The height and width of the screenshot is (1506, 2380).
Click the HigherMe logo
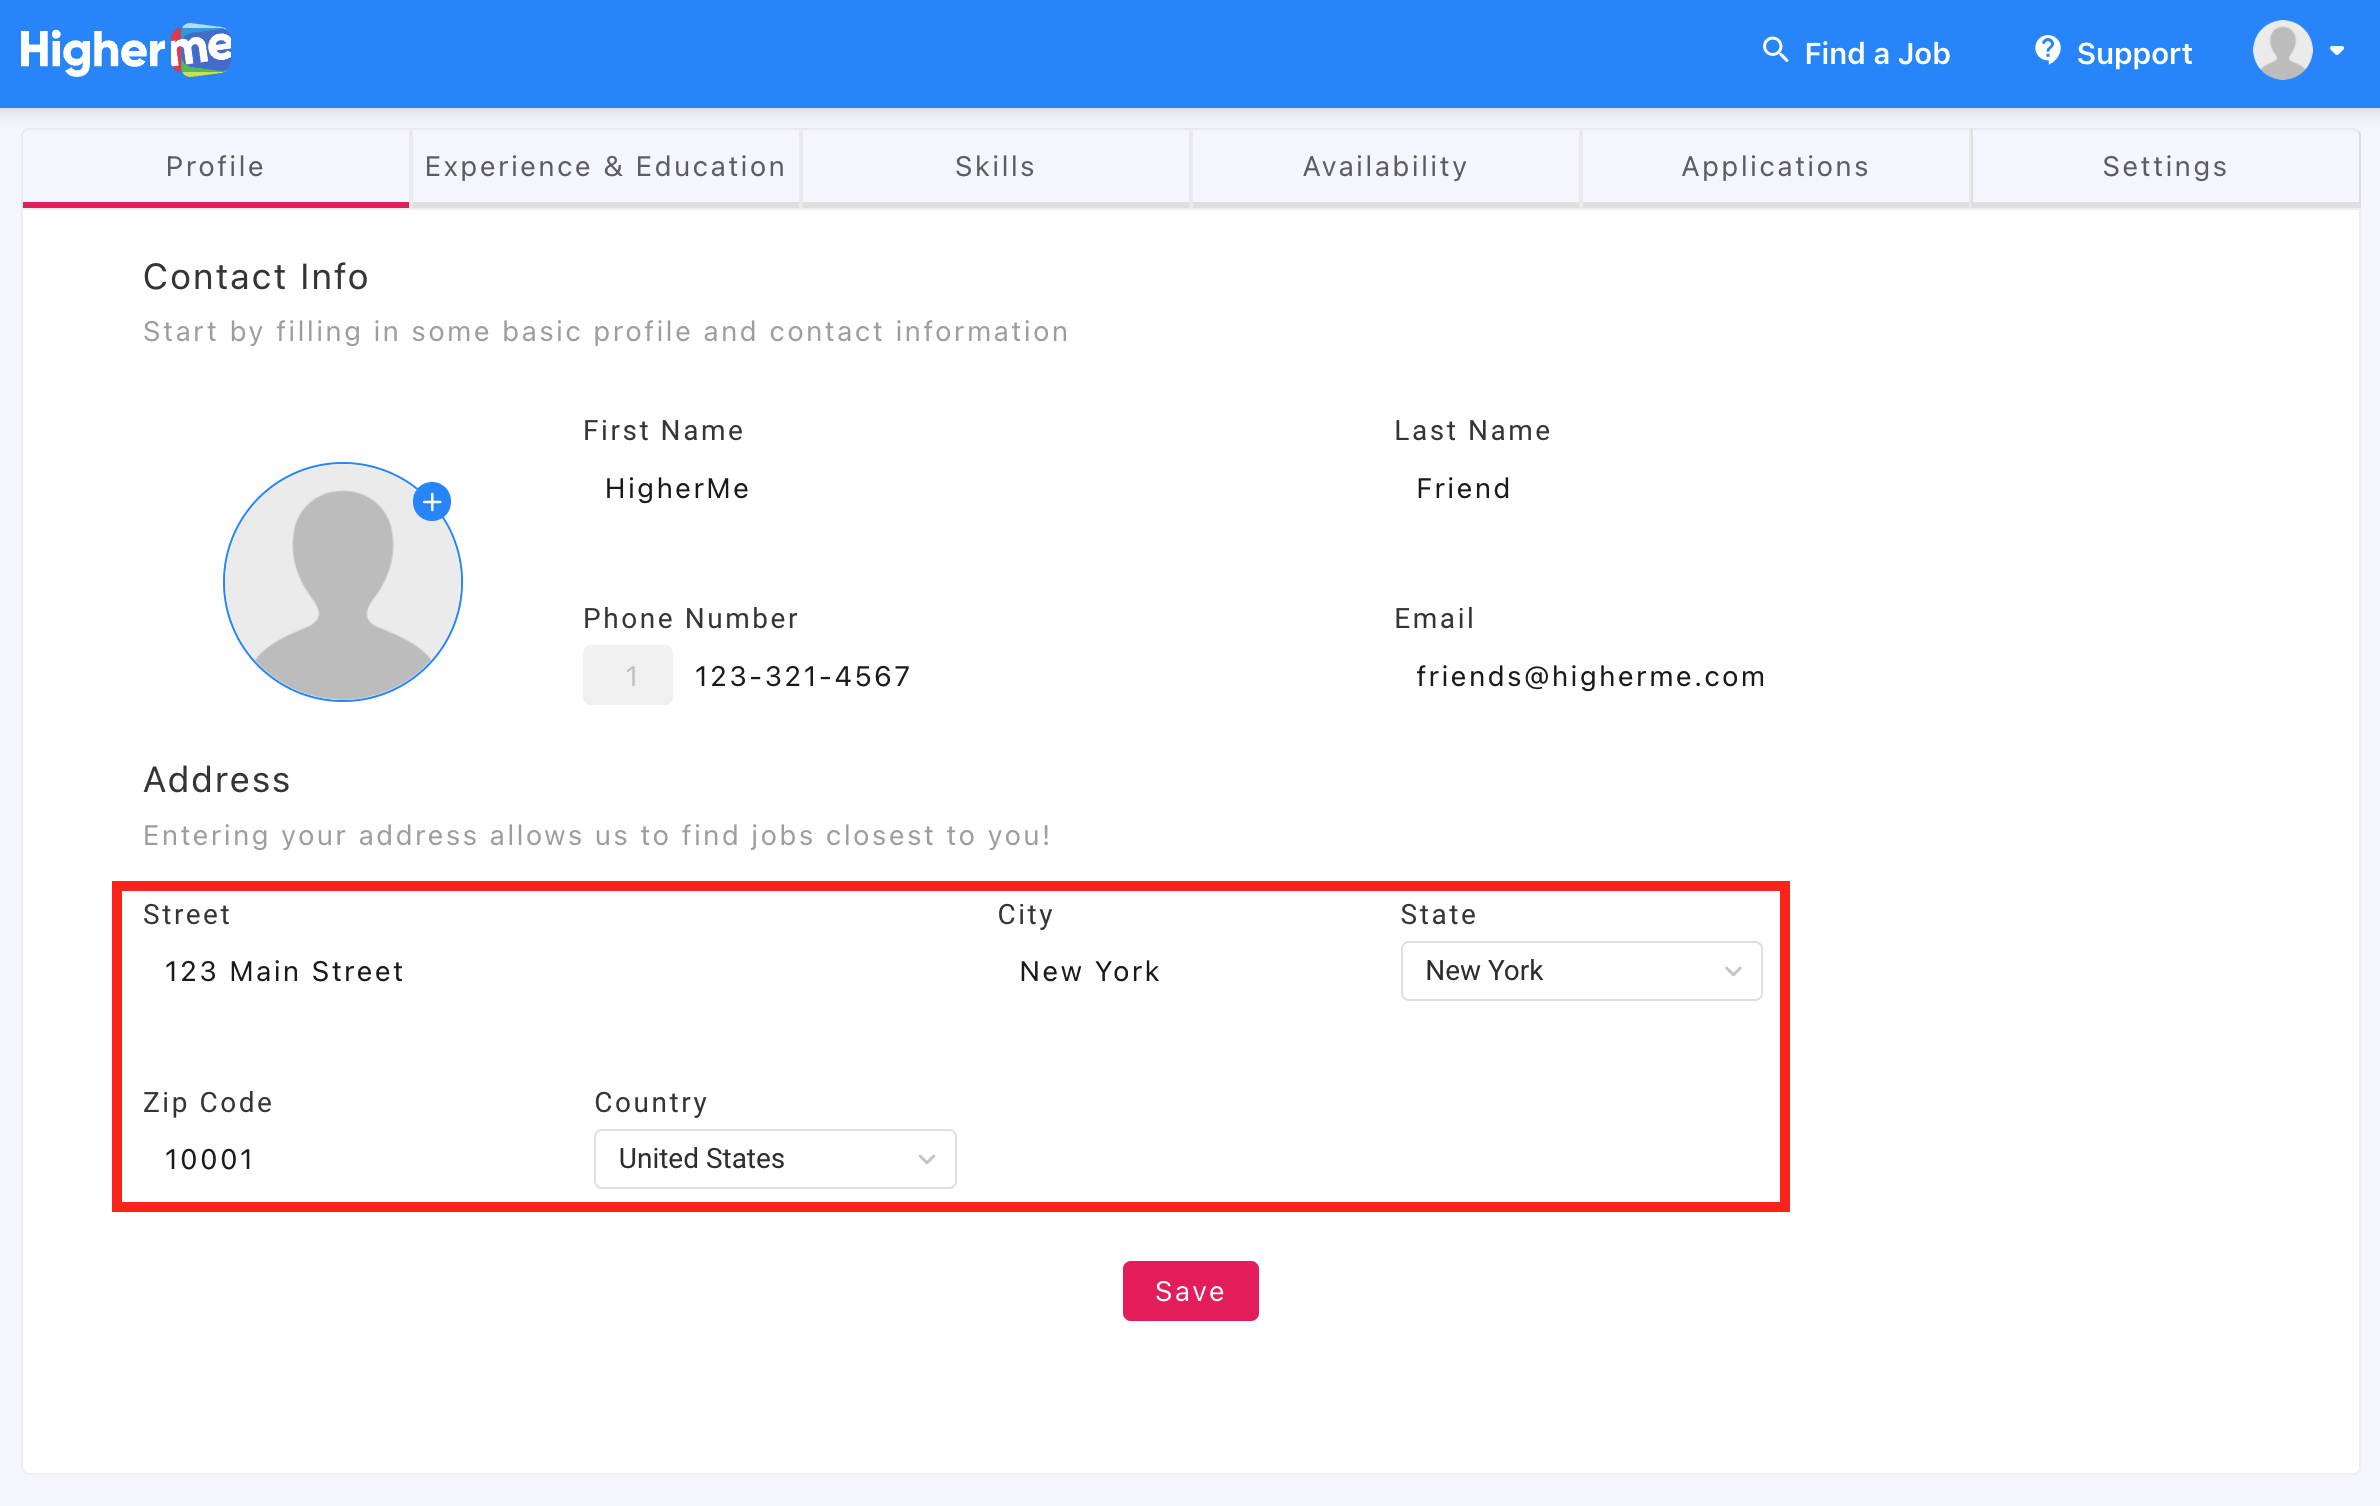coord(126,50)
